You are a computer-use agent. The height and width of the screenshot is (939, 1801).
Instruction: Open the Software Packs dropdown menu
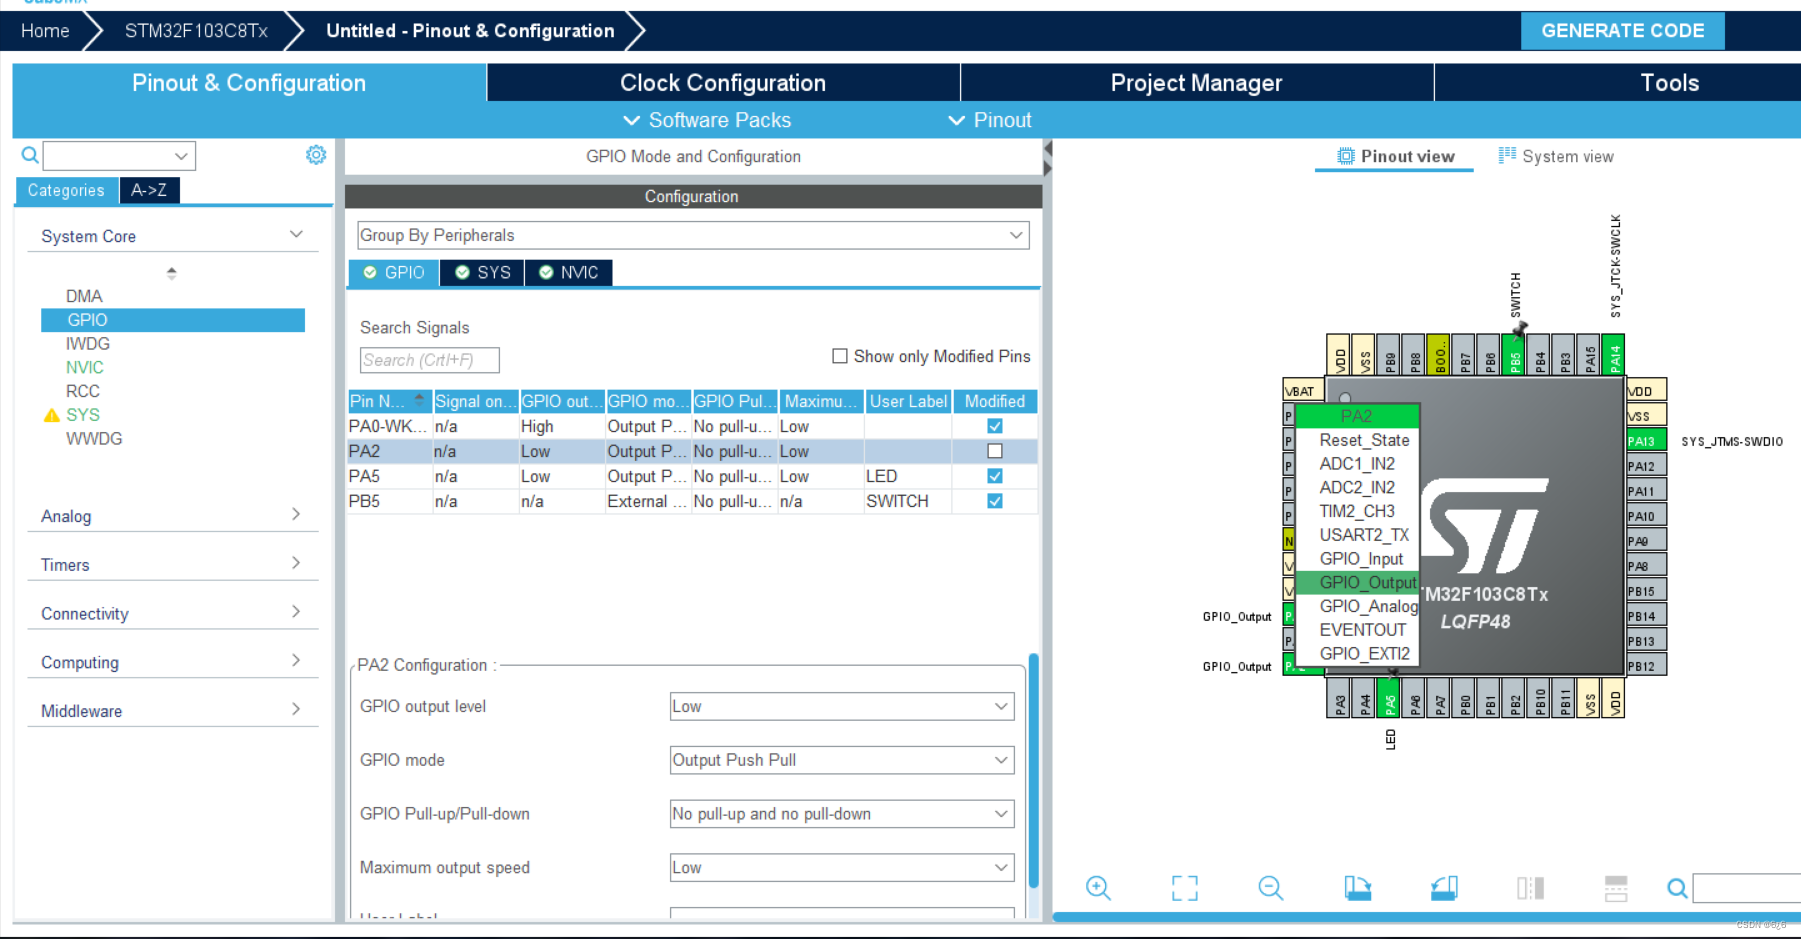pyautogui.click(x=707, y=120)
